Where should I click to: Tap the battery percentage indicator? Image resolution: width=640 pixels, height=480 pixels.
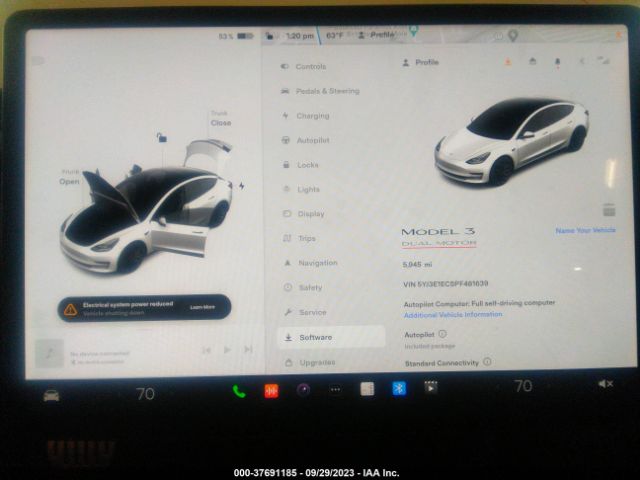click(x=236, y=36)
